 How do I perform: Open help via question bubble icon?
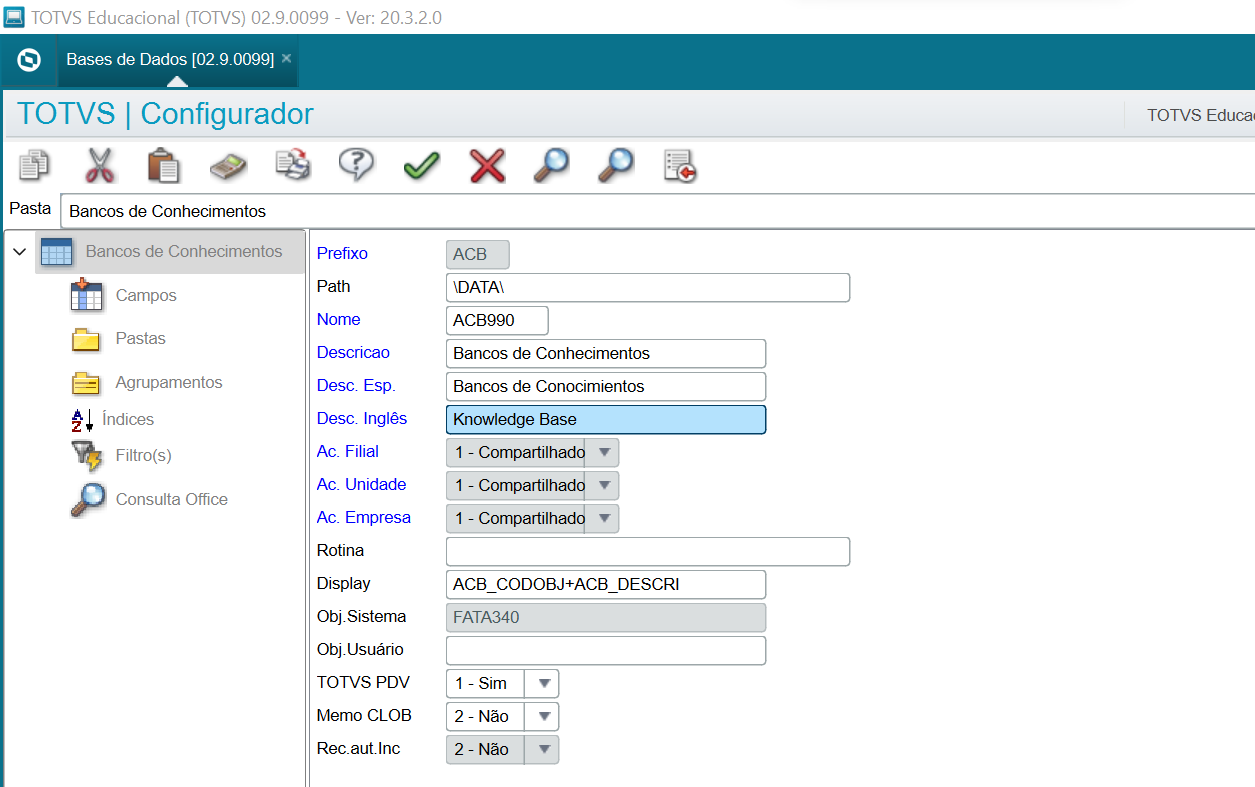click(357, 165)
